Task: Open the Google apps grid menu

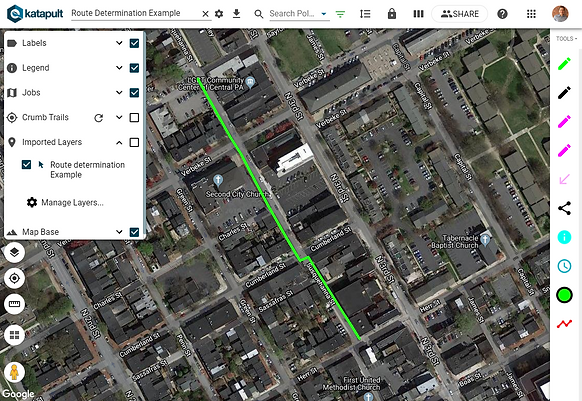Action: click(x=531, y=14)
